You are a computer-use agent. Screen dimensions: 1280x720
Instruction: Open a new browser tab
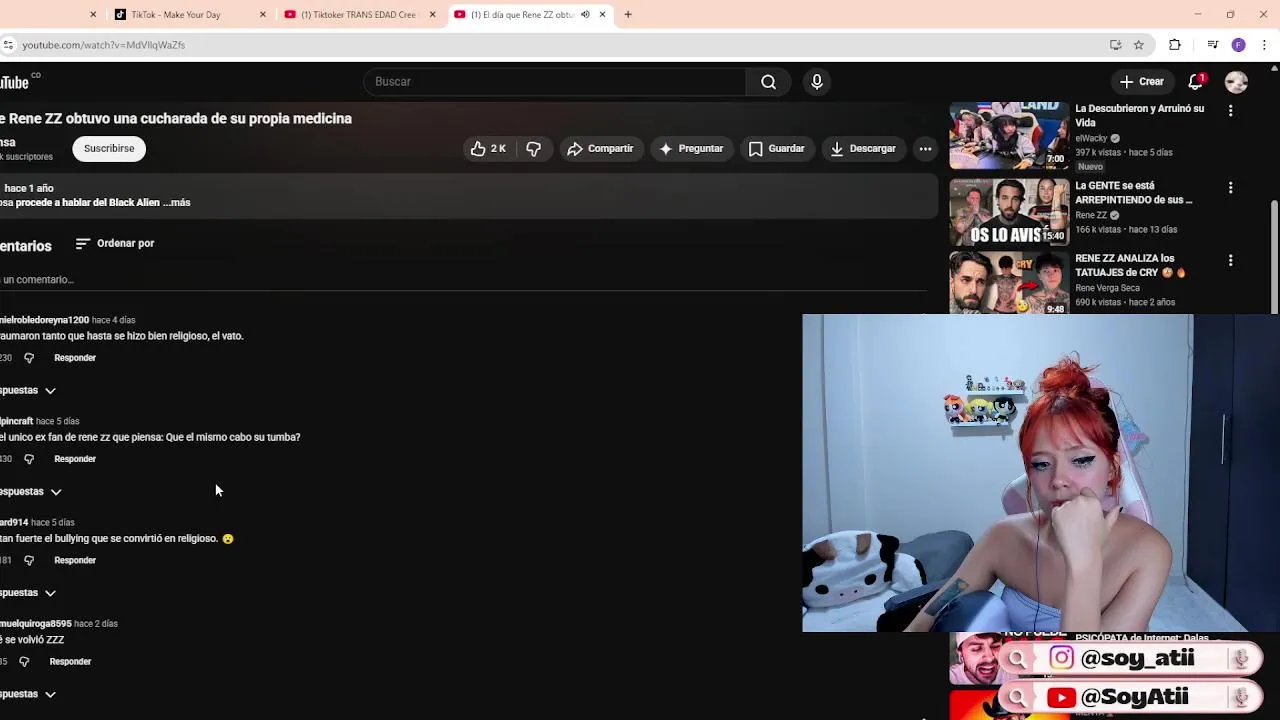[628, 14]
